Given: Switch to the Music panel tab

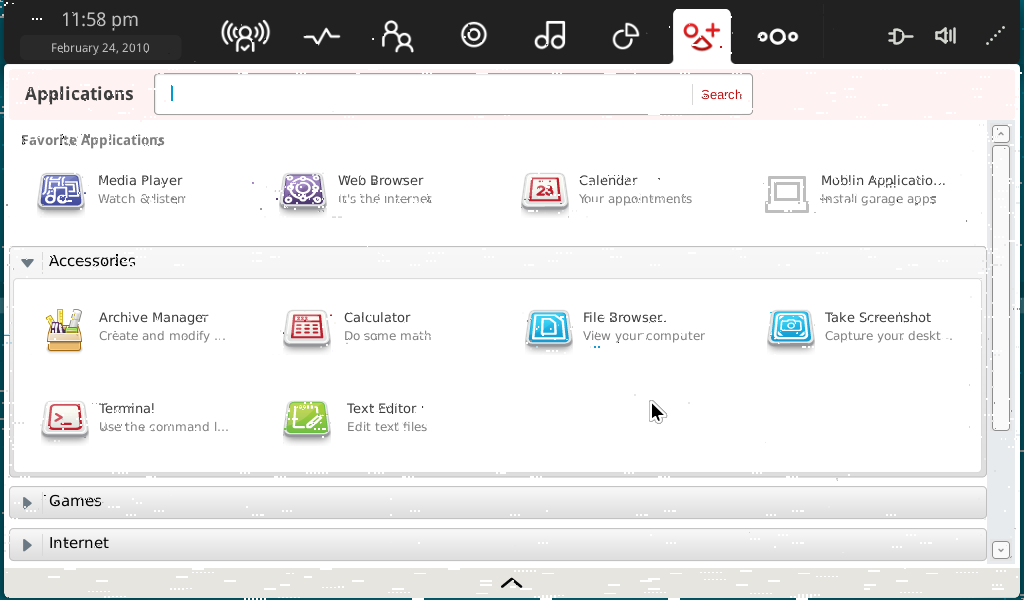Looking at the screenshot, I should pyautogui.click(x=550, y=37).
